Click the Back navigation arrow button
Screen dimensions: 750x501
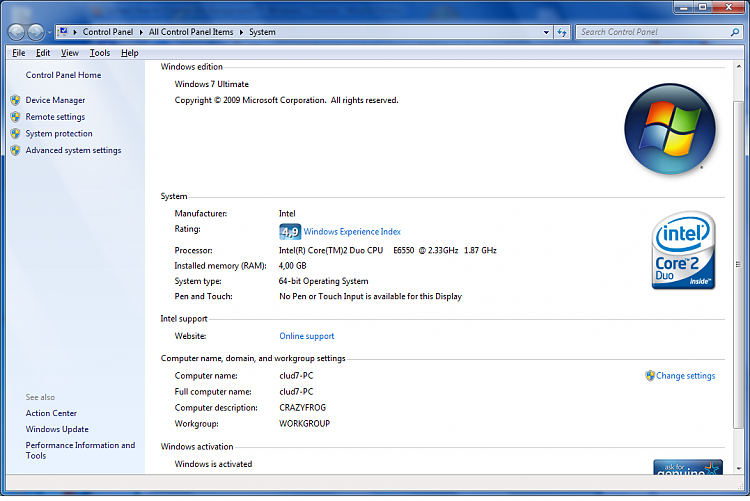tap(16, 32)
